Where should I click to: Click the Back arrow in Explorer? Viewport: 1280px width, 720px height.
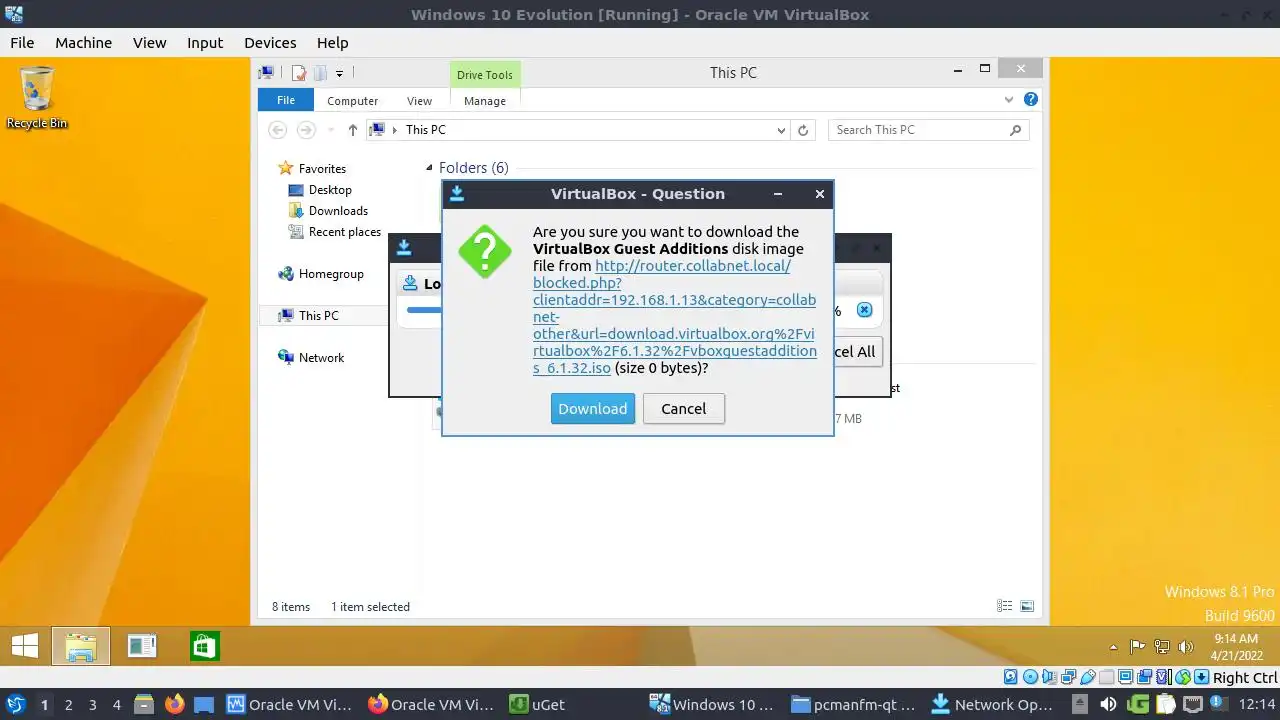278,130
